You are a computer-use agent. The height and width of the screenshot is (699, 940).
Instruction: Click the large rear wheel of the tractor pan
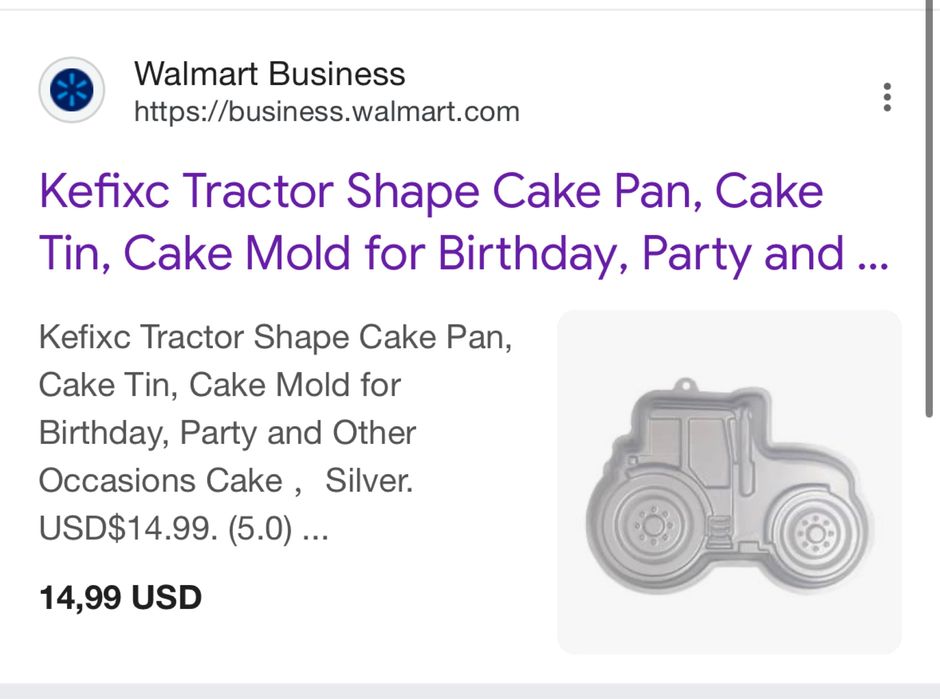tap(650, 524)
